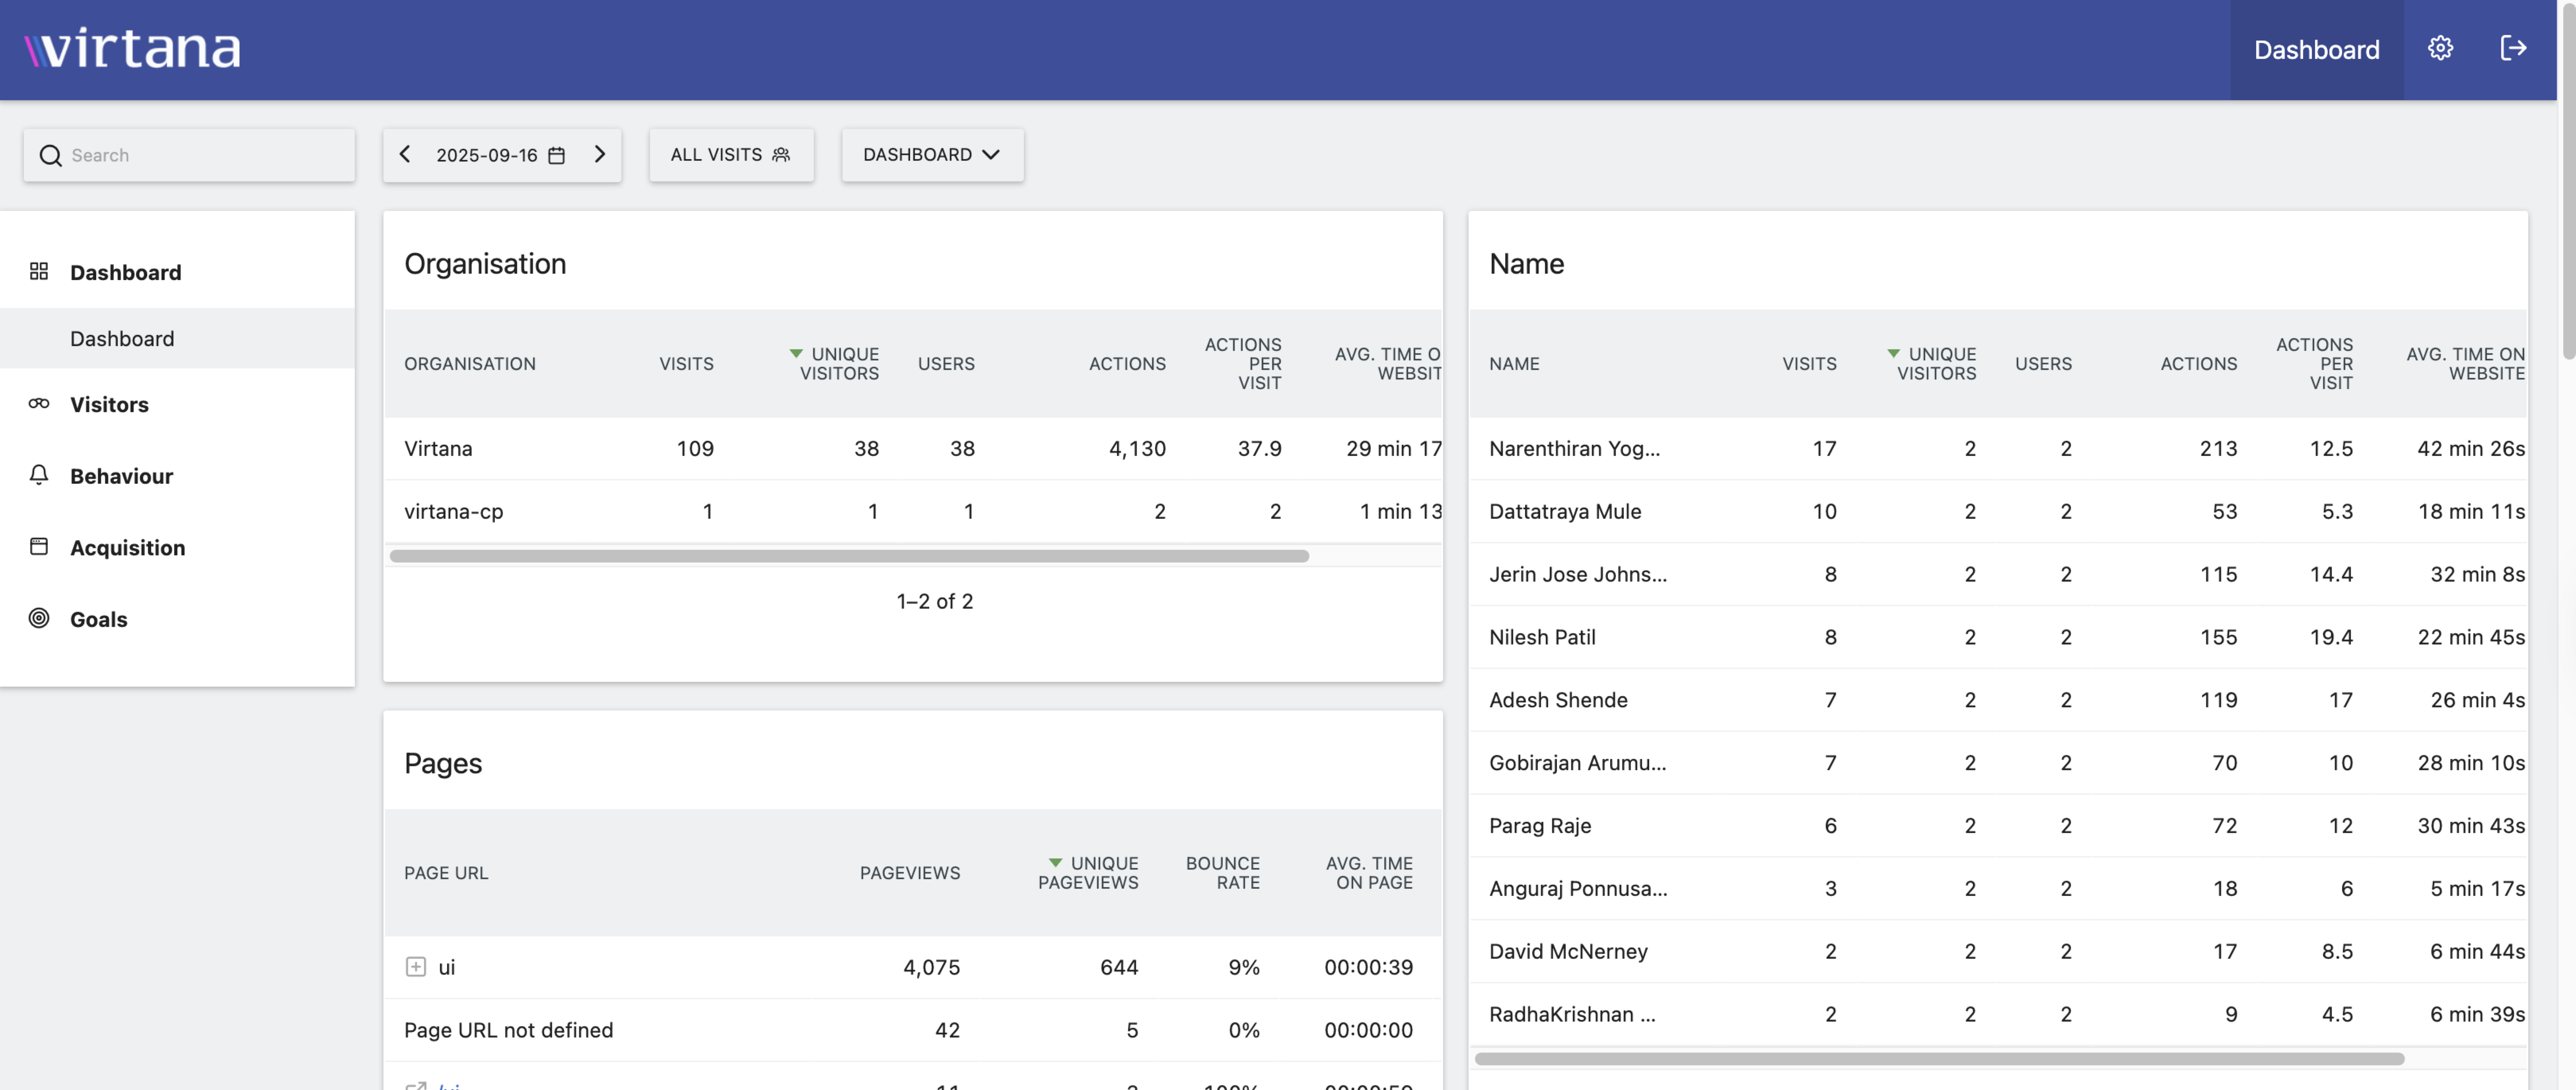Click the Anguraj Ponnusa... row
The width and height of the screenshot is (2576, 1090).
pyautogui.click(x=1998, y=889)
